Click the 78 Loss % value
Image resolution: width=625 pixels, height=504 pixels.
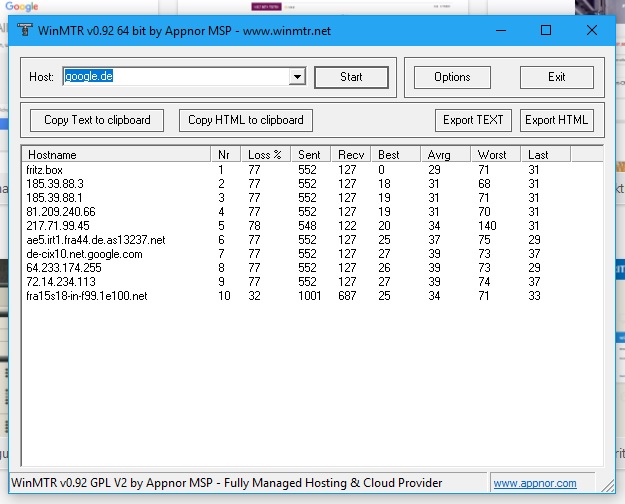[x=254, y=226]
